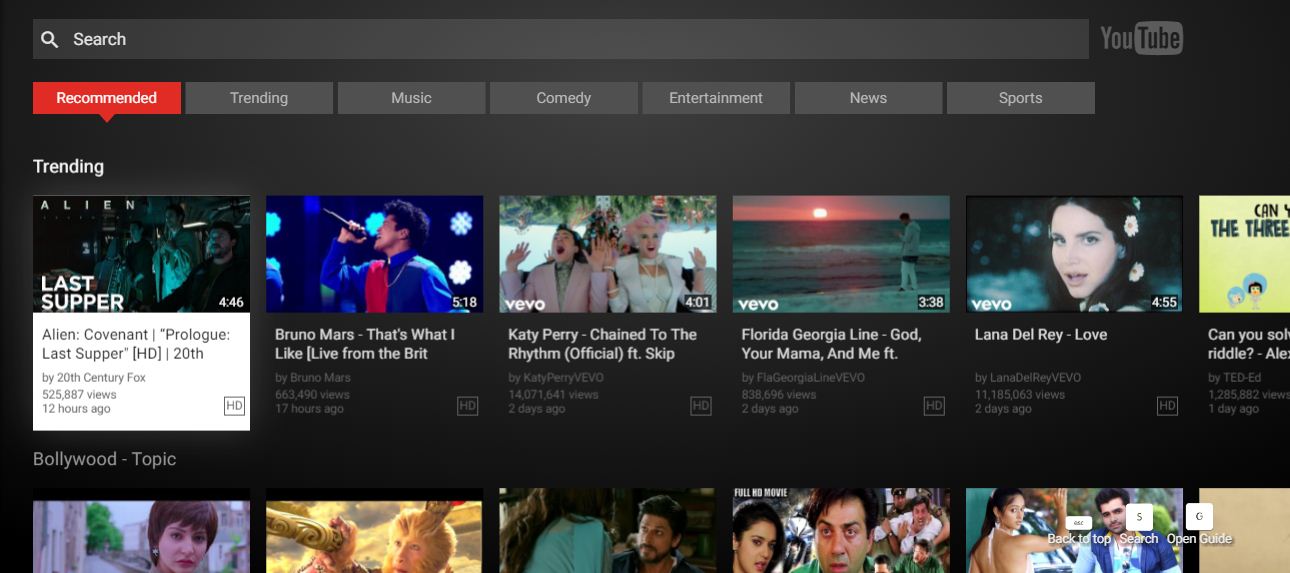This screenshot has height=573, width=1290.
Task: Click the 3:38 duration label
Action: click(x=931, y=302)
